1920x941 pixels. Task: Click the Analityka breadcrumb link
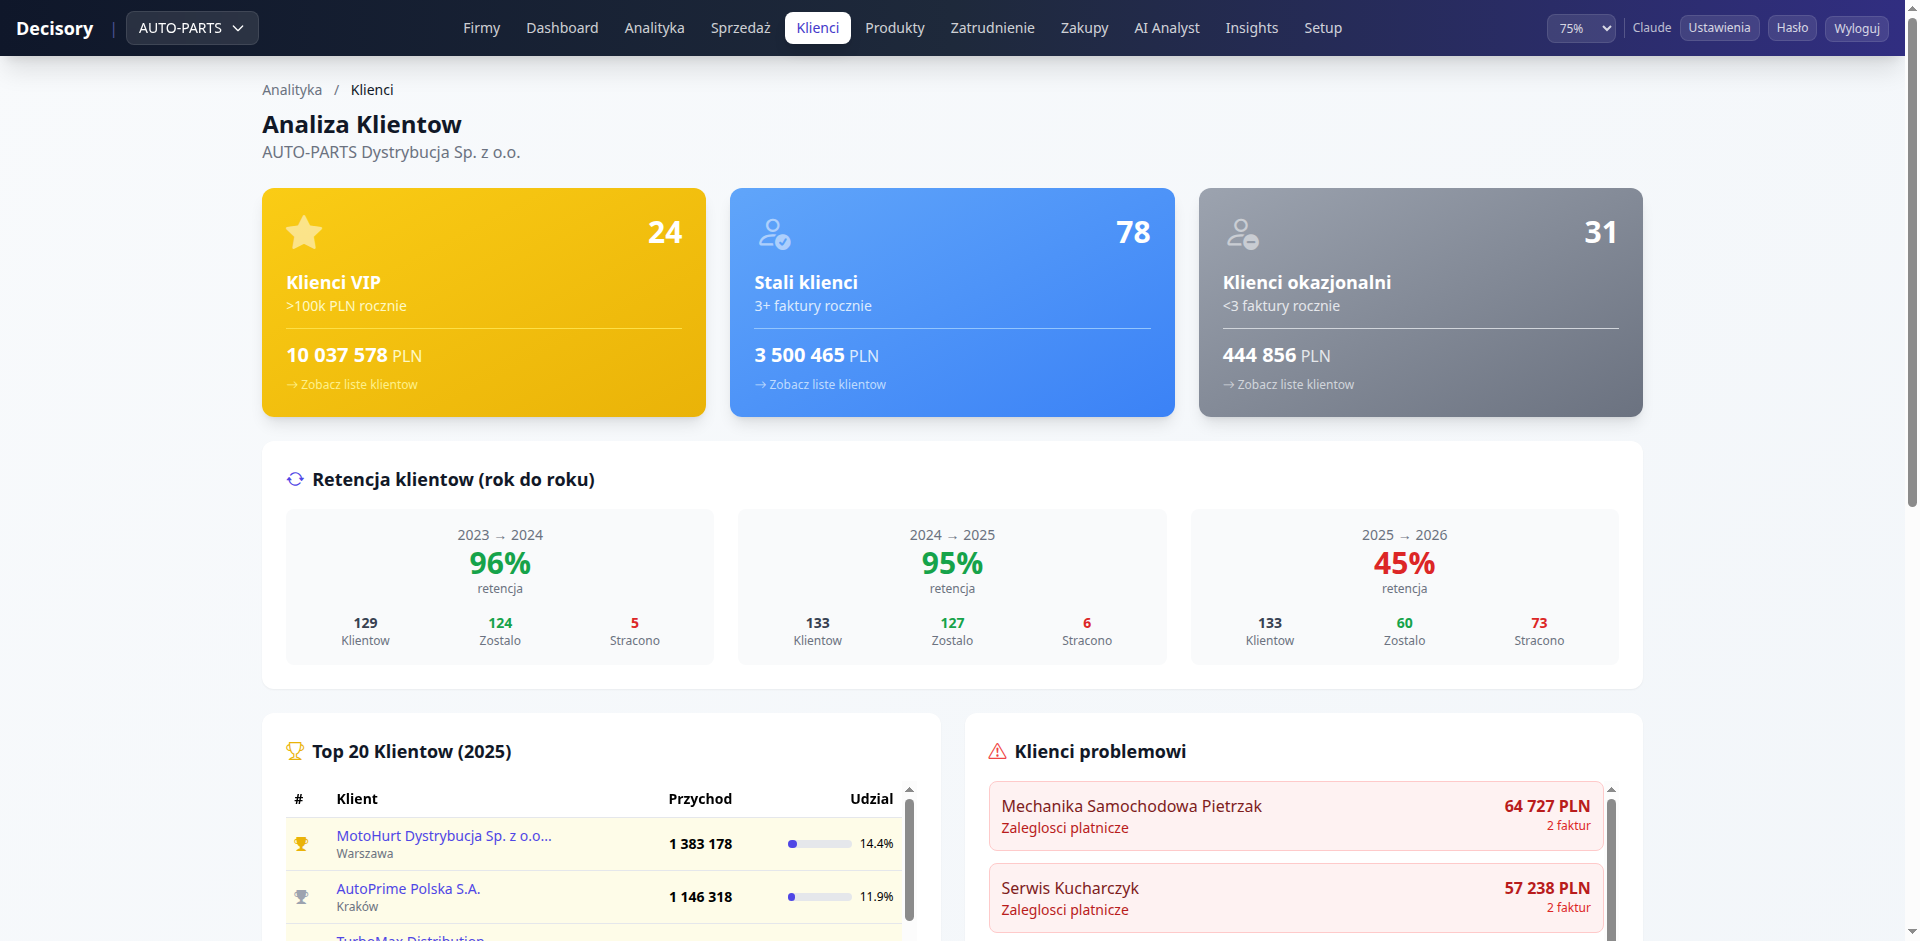[x=292, y=90]
